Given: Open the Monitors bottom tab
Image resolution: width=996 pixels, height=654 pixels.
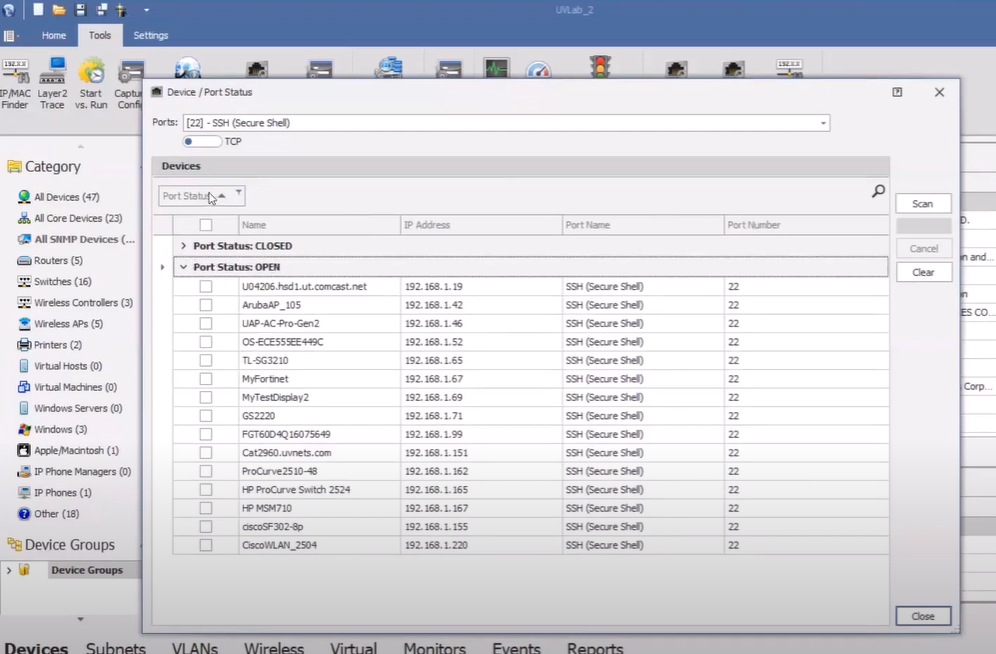Looking at the screenshot, I should point(434,648).
